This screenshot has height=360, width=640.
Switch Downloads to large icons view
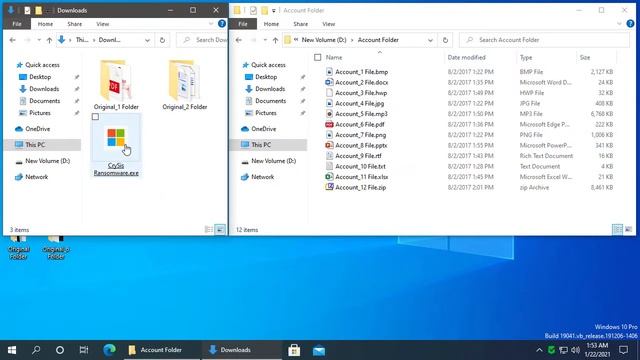(x=220, y=229)
